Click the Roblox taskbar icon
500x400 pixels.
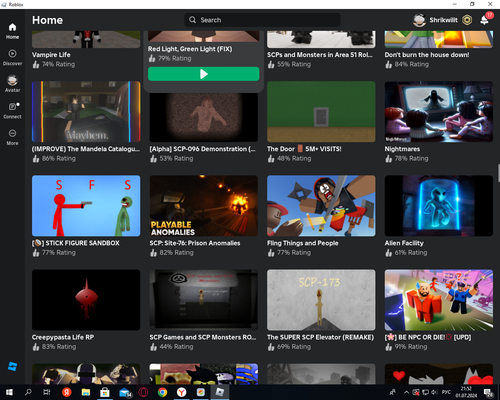pyautogui.click(x=220, y=392)
